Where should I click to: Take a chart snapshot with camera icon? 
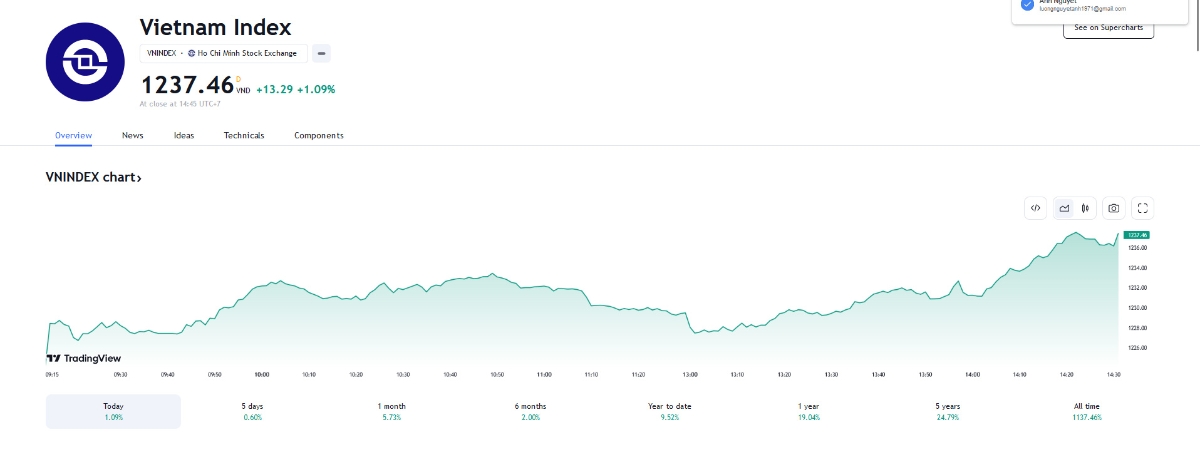point(1113,208)
